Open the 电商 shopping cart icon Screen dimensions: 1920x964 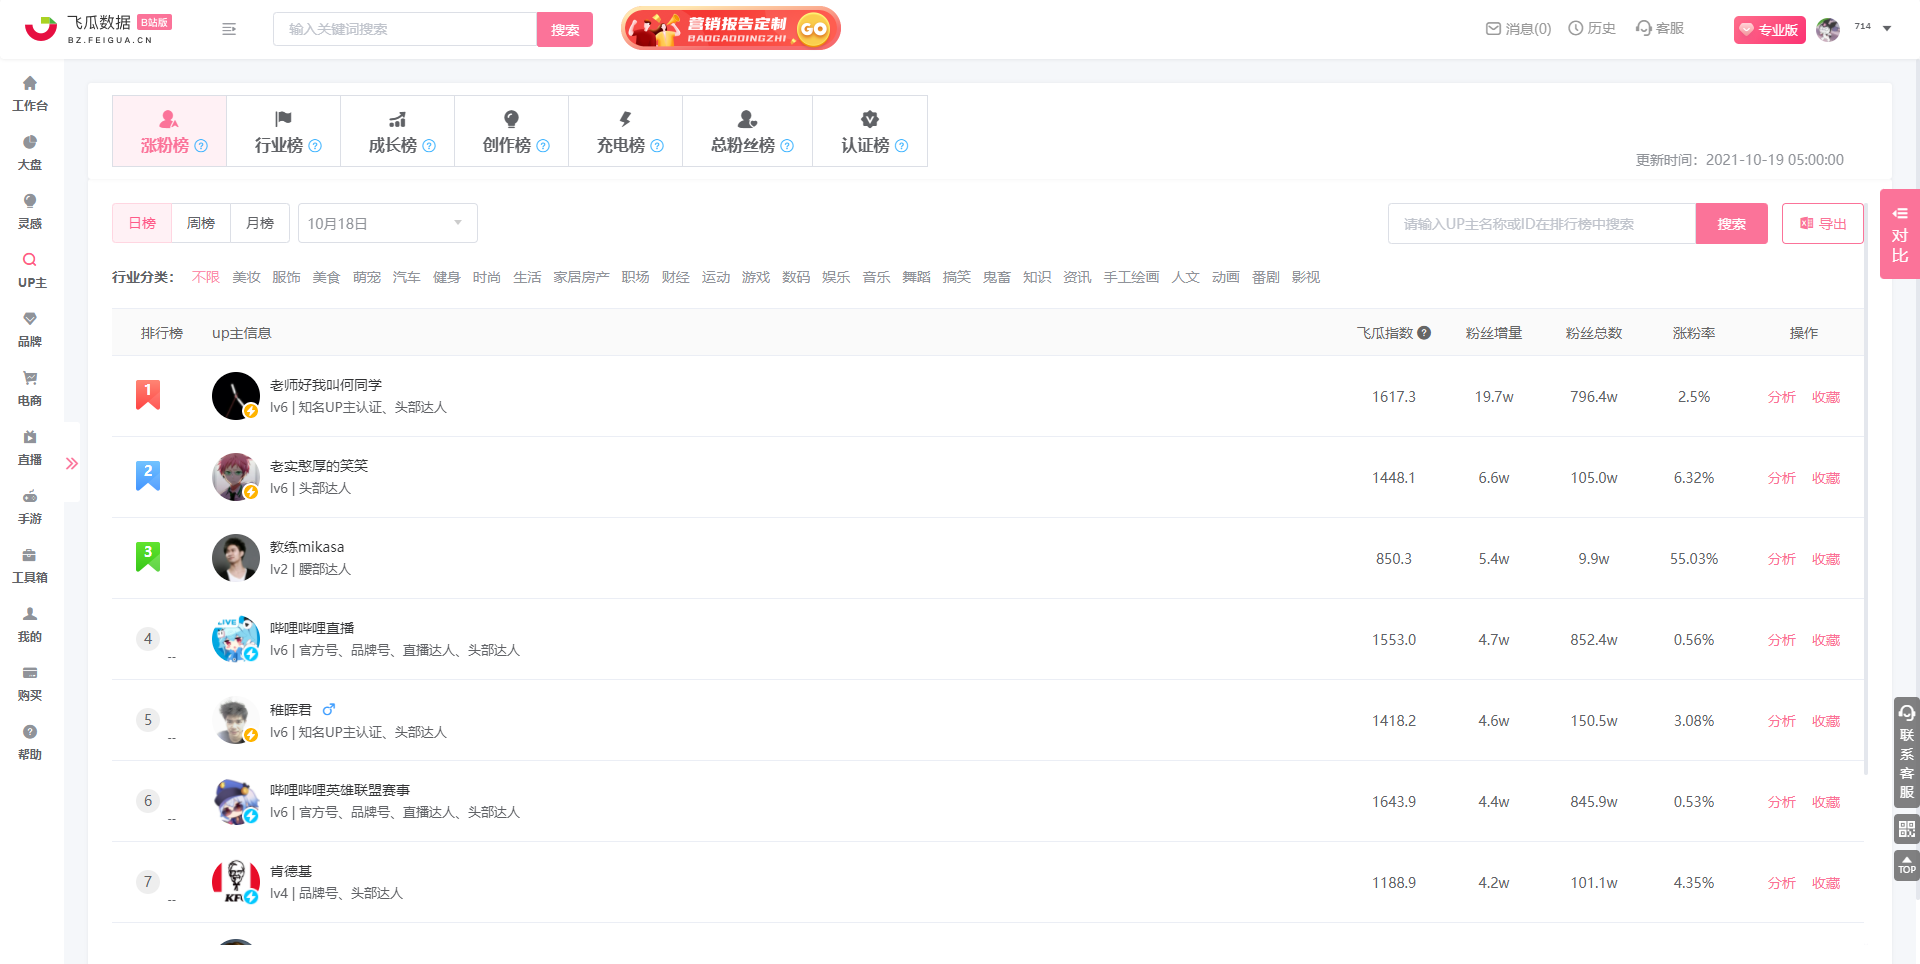tap(30, 379)
